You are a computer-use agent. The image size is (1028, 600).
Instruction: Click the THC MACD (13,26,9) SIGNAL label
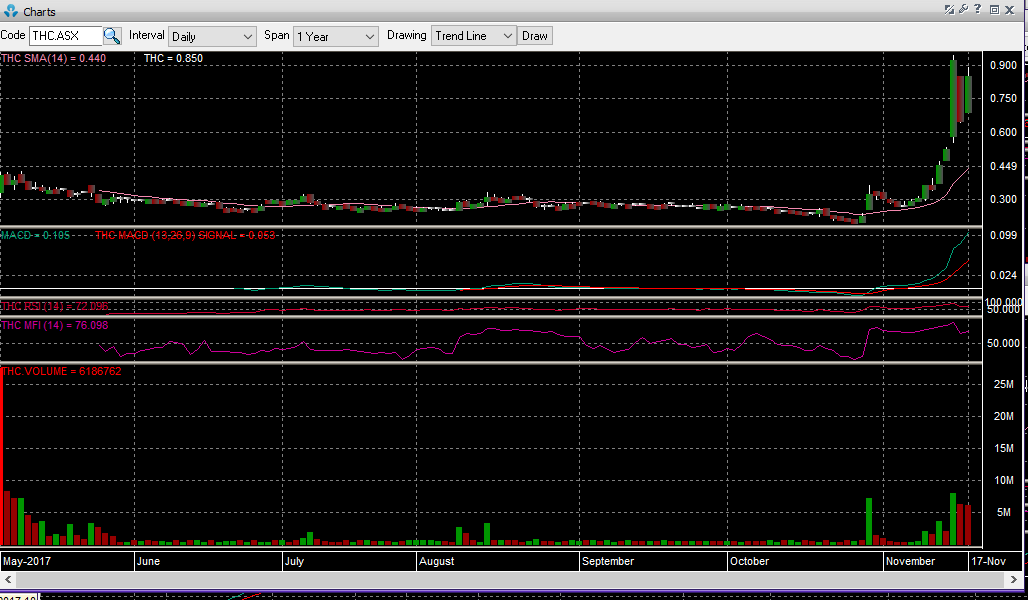(x=186, y=235)
